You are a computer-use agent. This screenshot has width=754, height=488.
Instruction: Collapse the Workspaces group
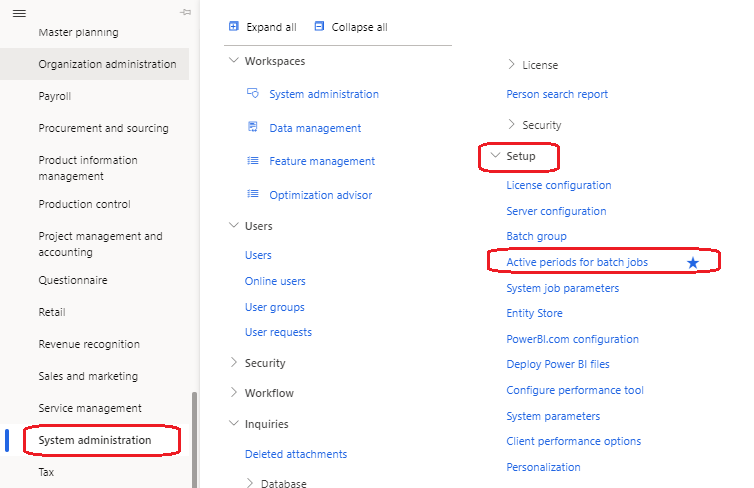tap(234, 61)
